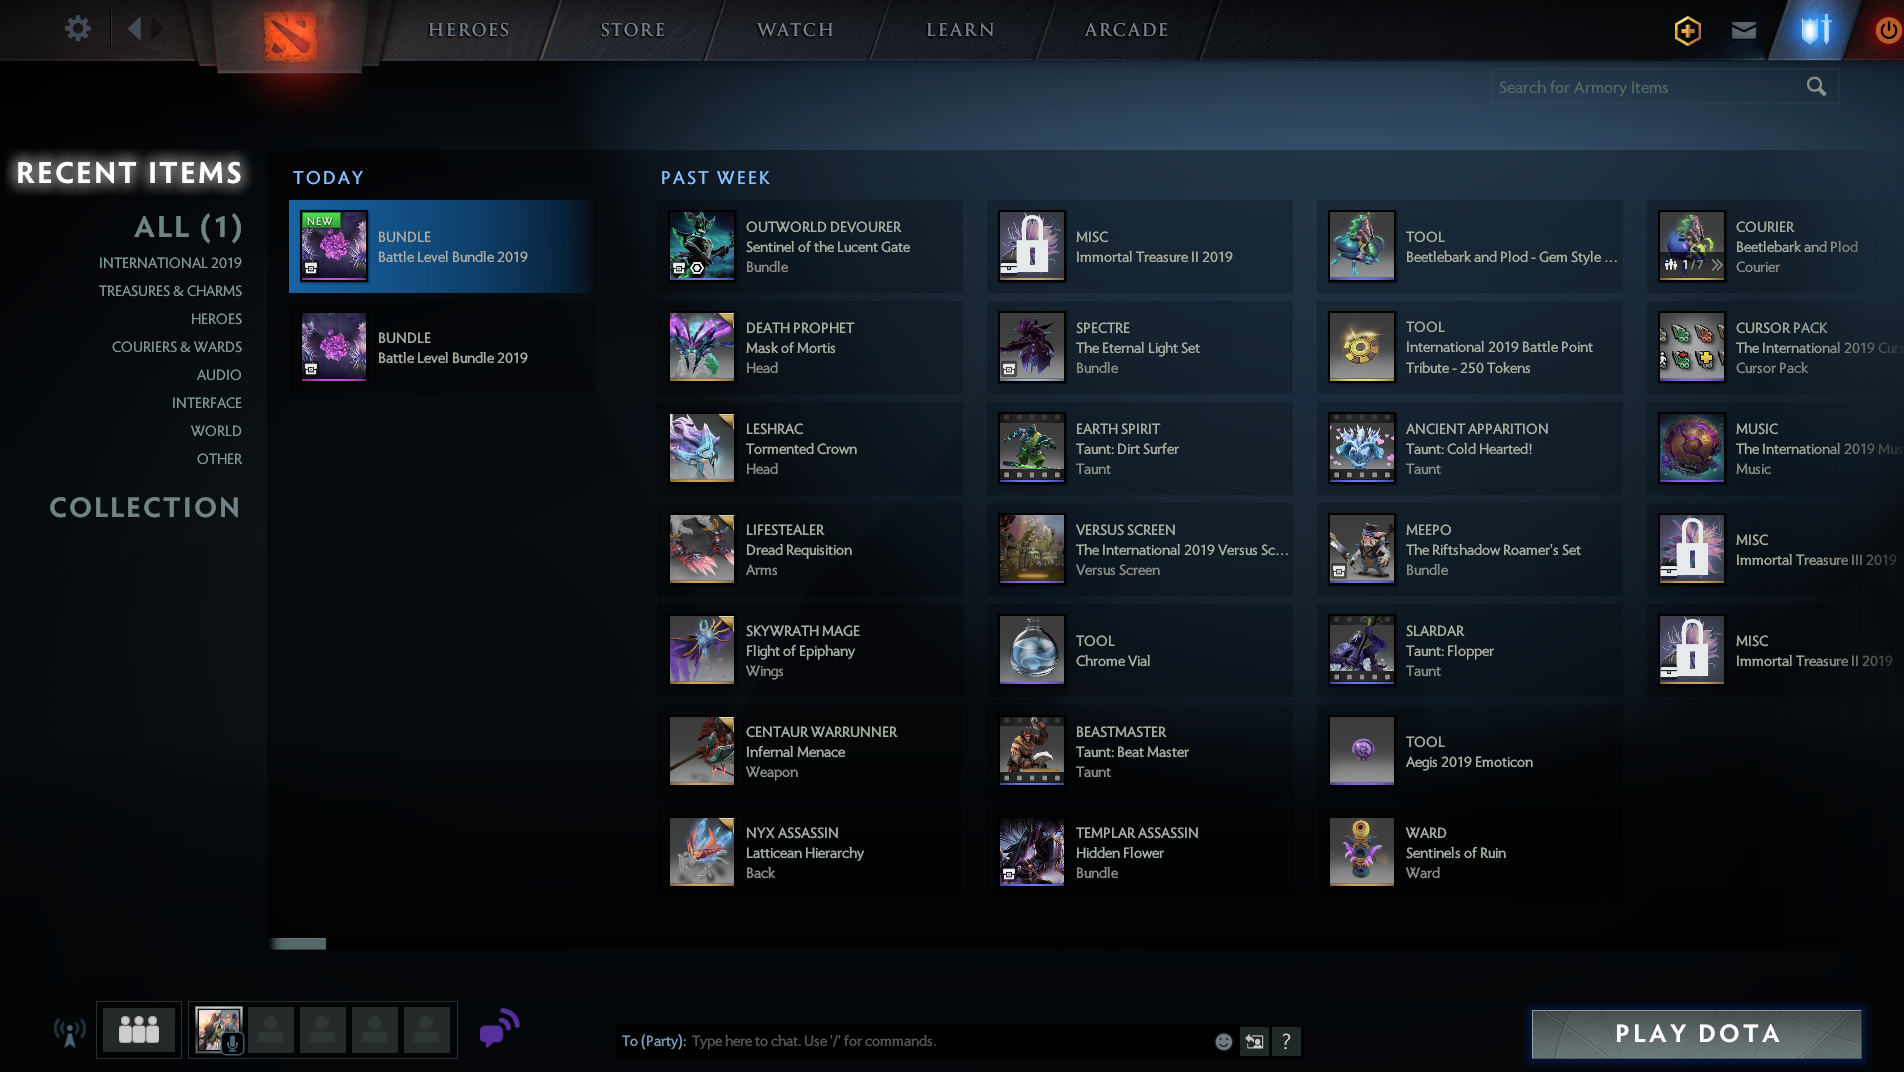This screenshot has width=1904, height=1072.
Task: Filter by Audio category
Action: click(x=219, y=375)
